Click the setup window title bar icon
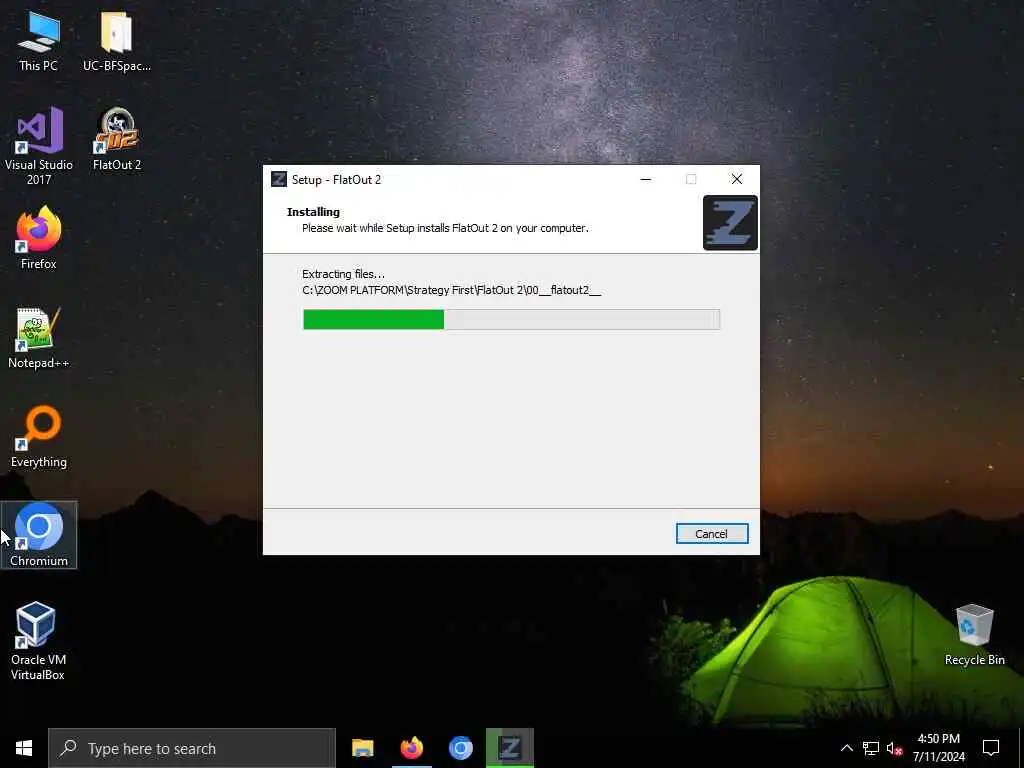The height and width of the screenshot is (768, 1024). [279, 179]
